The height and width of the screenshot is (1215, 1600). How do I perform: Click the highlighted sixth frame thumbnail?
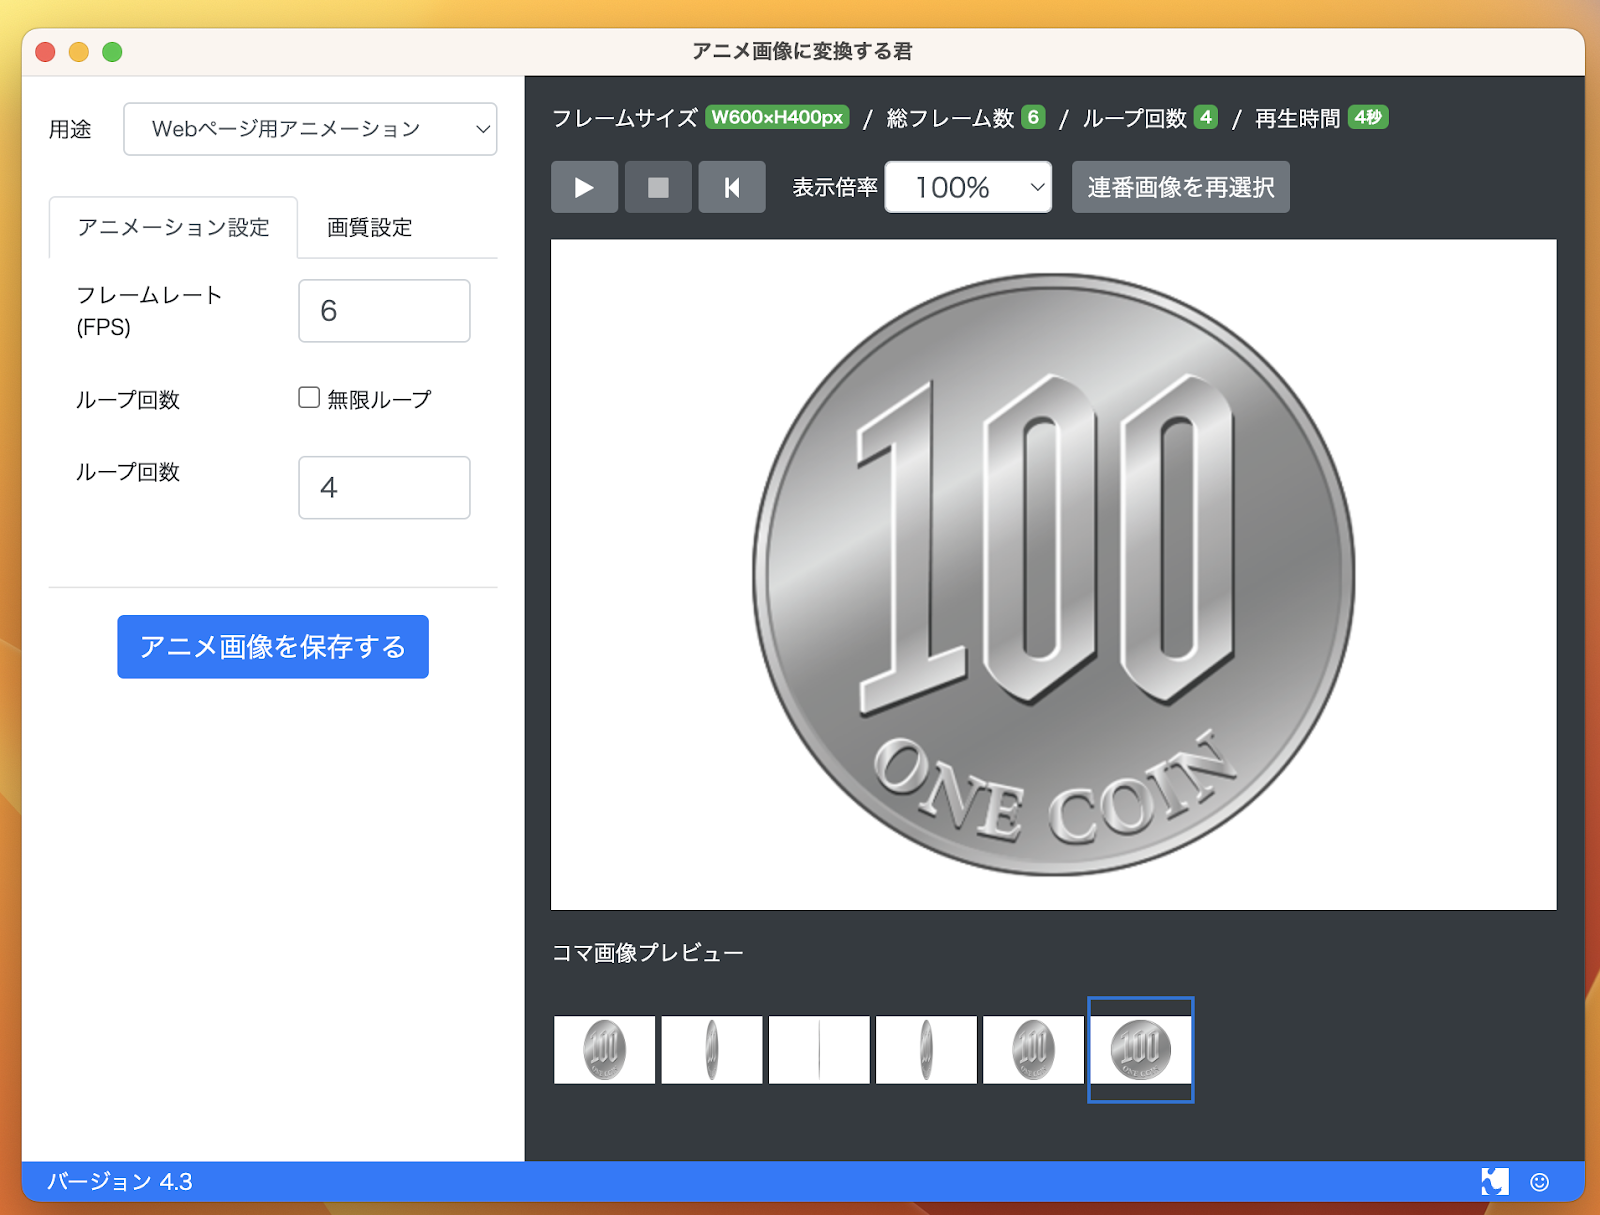1140,1049
